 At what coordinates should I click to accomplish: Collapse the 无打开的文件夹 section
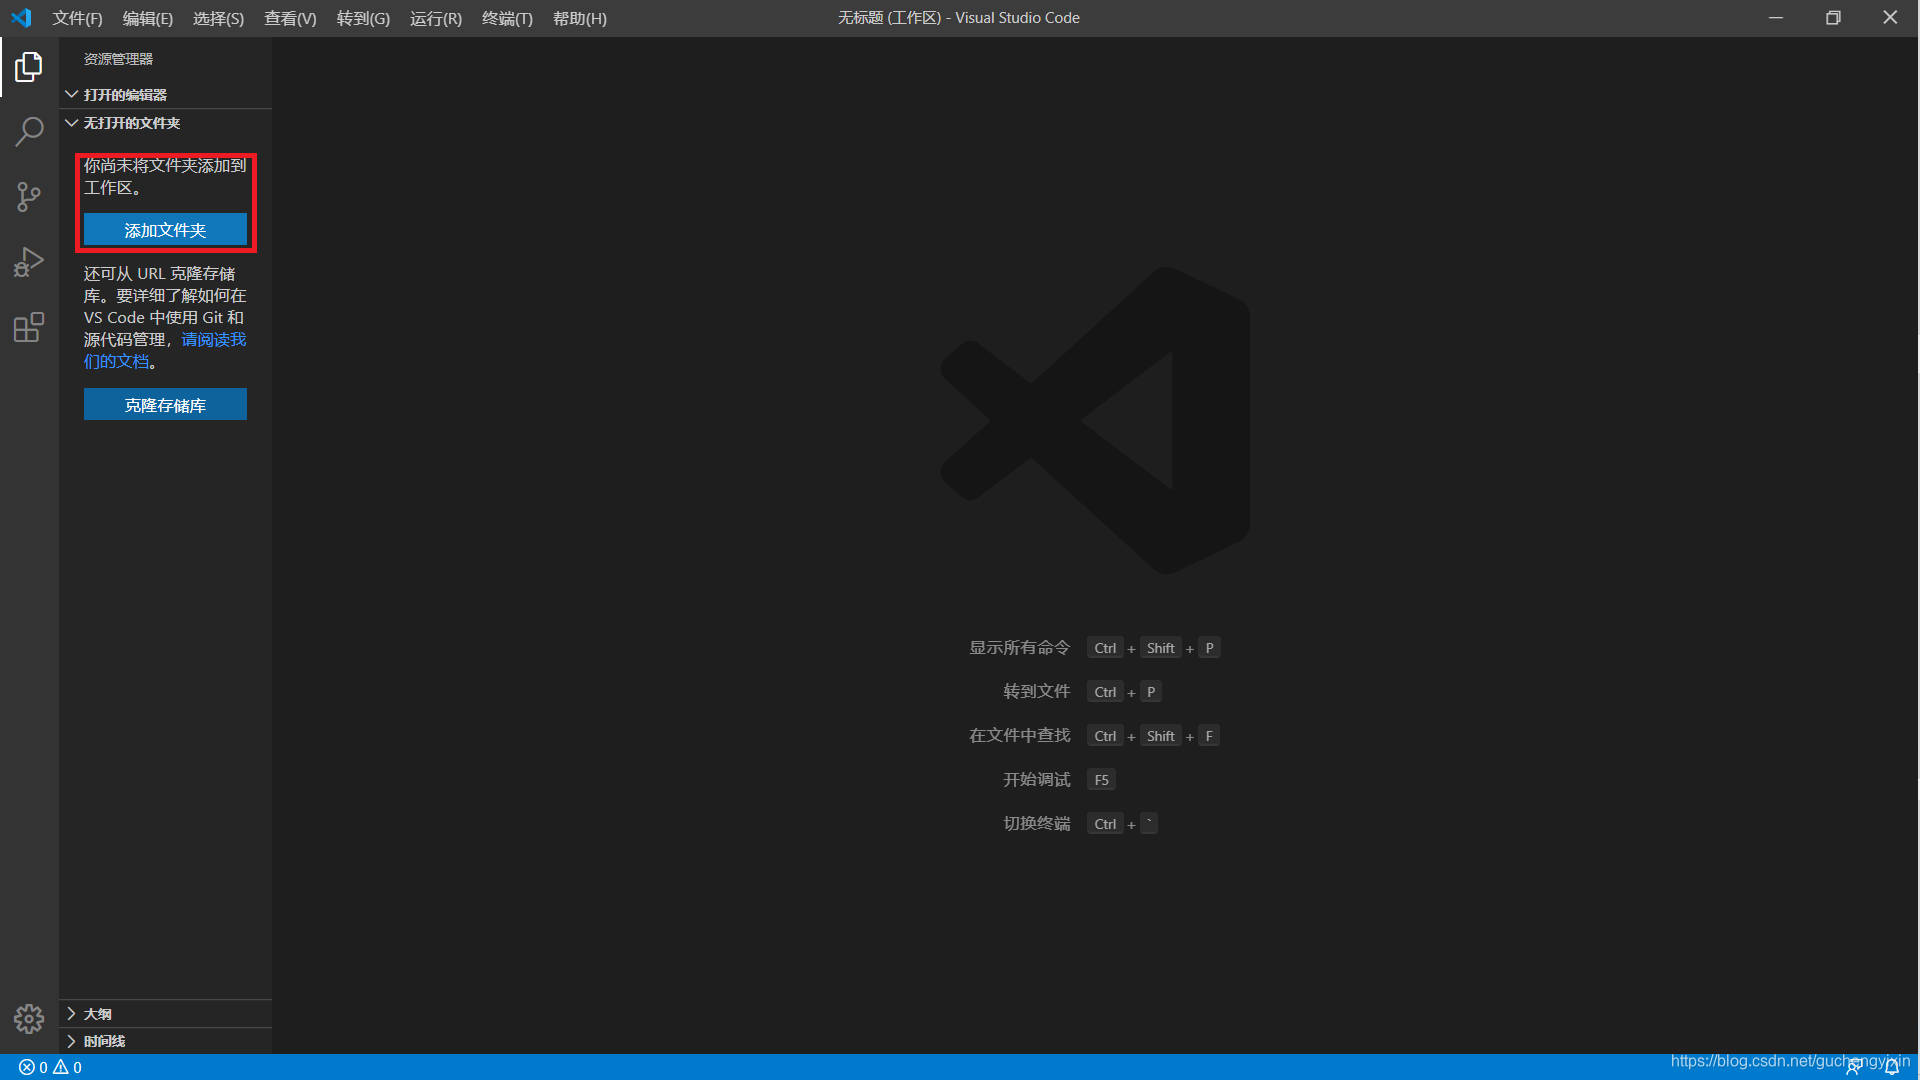pyautogui.click(x=166, y=123)
